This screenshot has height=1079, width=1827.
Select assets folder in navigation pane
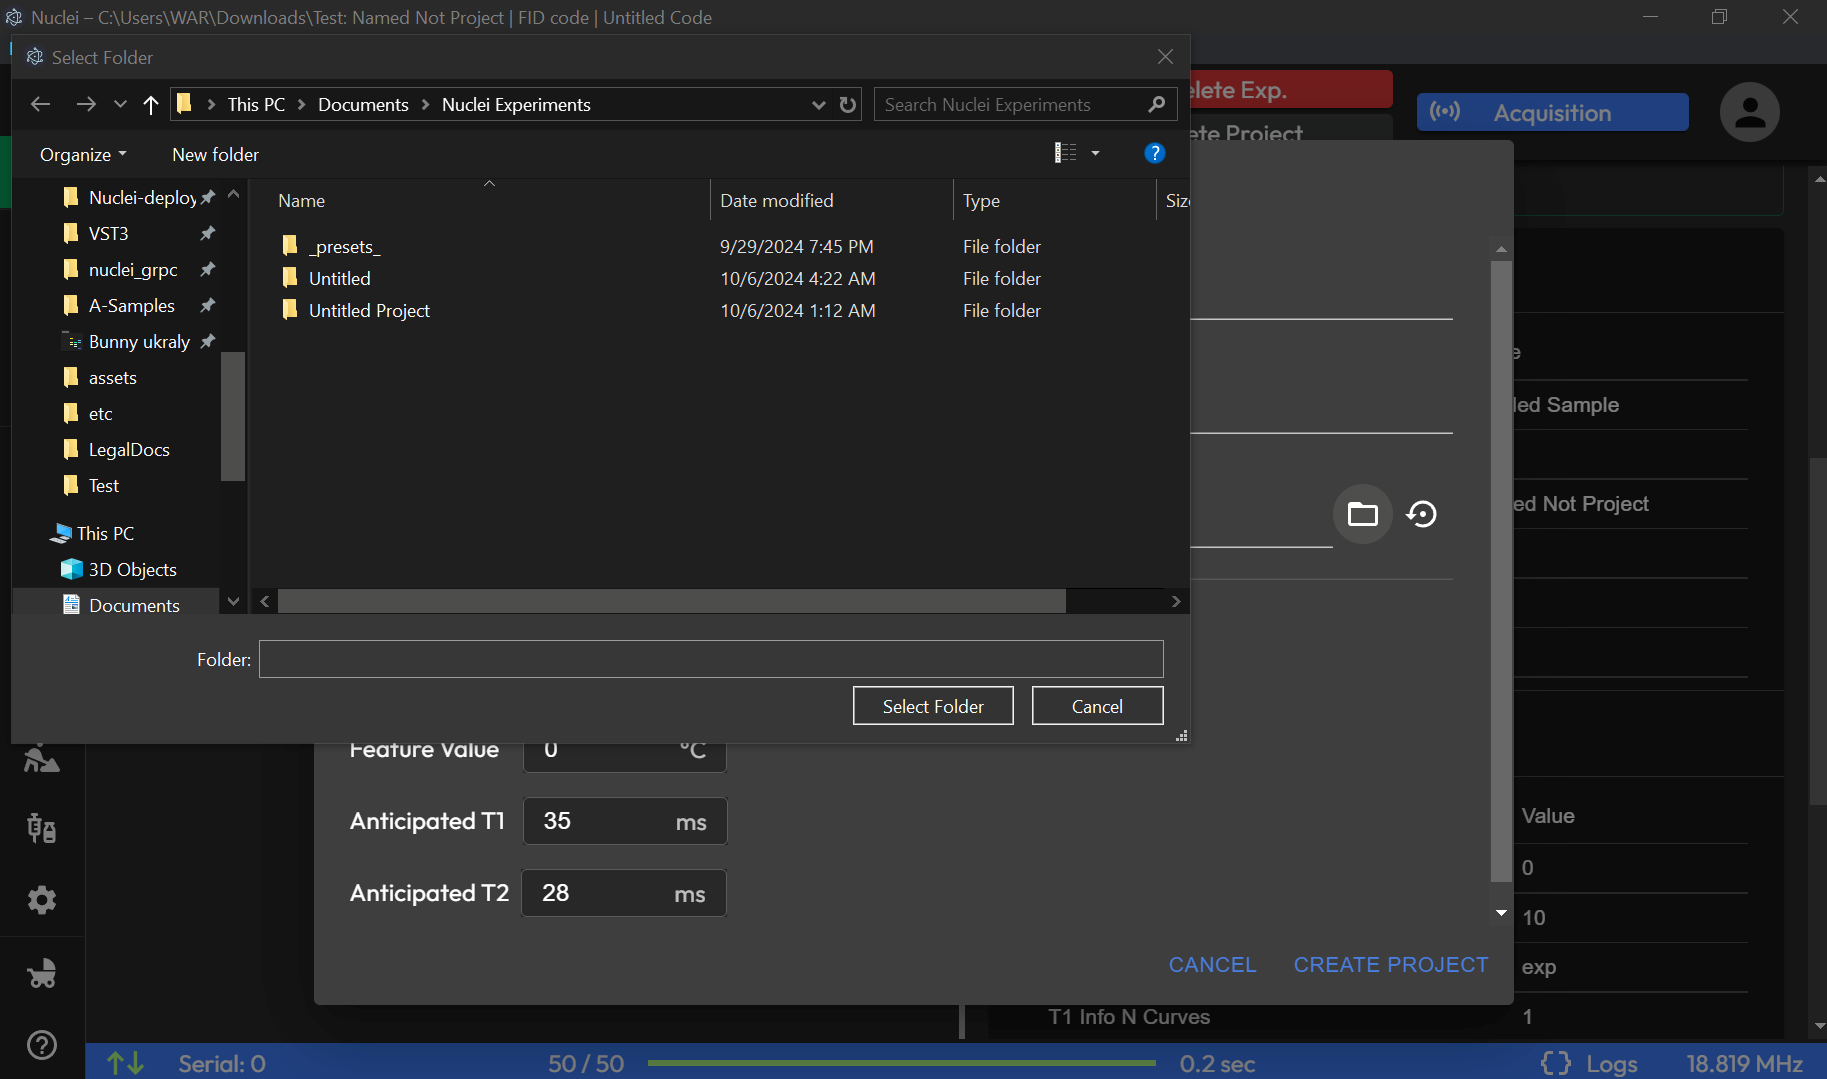pos(112,377)
